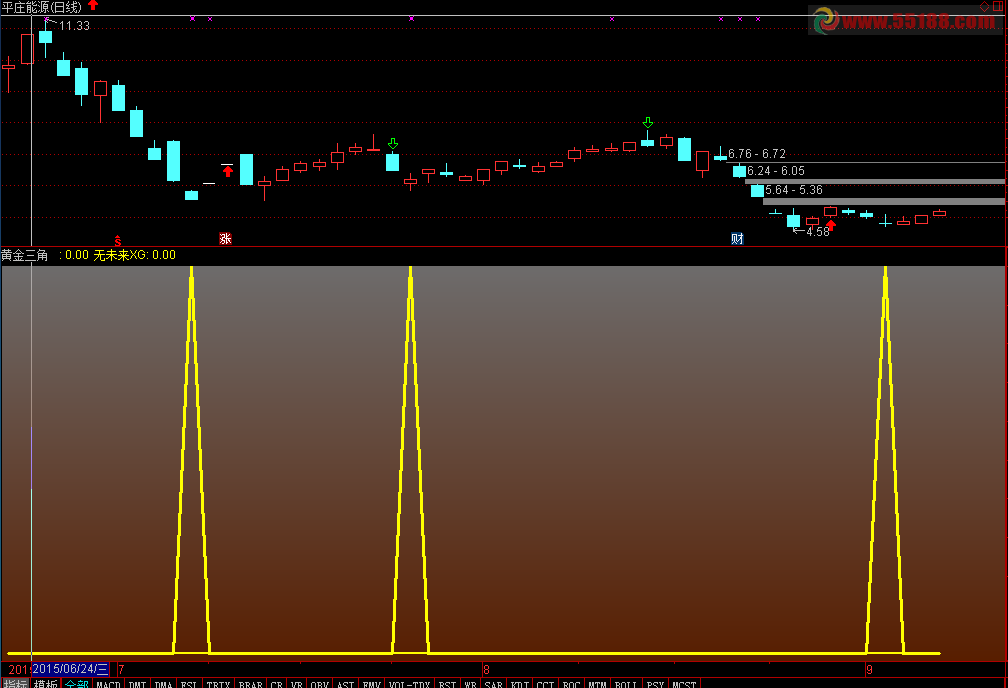
Task: Click the green down arrow above the July candle
Action: (x=393, y=143)
